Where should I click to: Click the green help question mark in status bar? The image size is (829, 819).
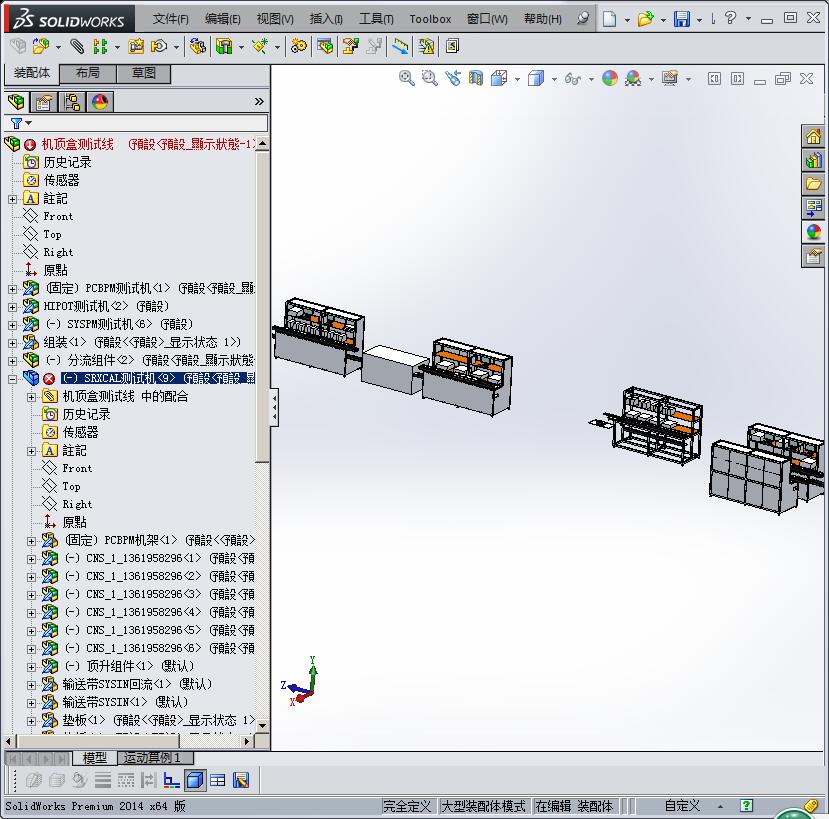pyautogui.click(x=746, y=805)
